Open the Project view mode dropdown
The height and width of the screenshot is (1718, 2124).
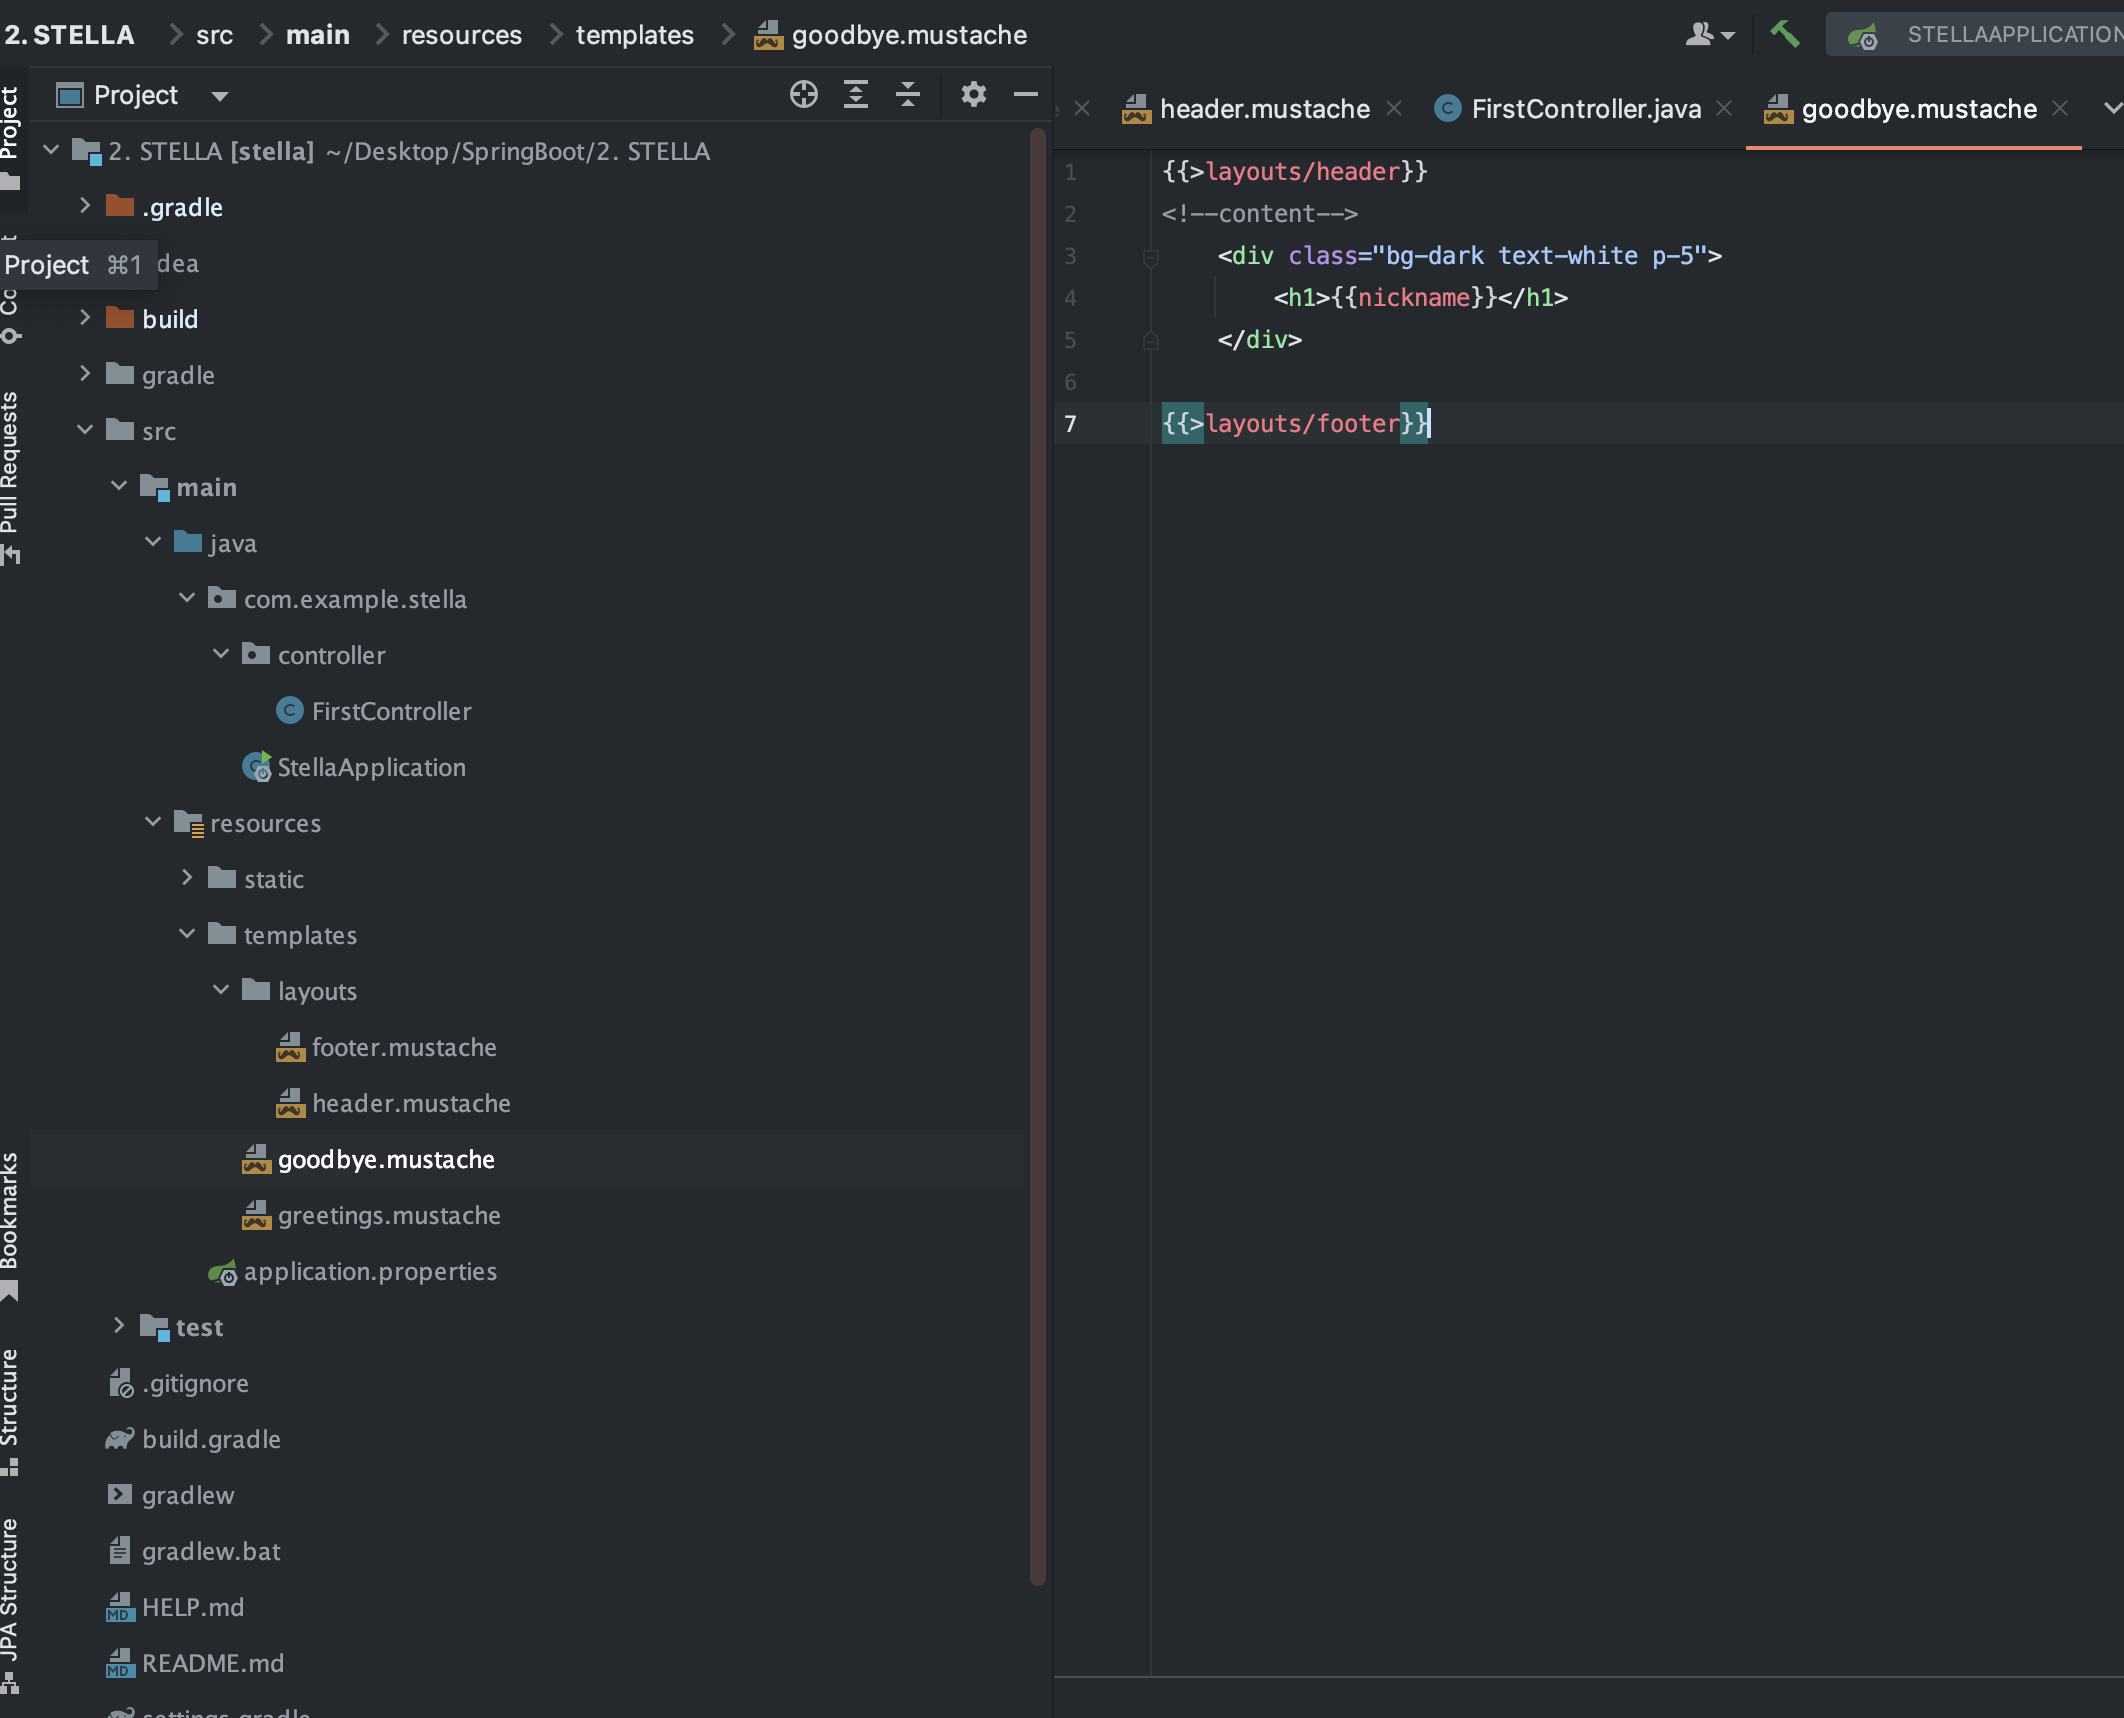[x=220, y=96]
